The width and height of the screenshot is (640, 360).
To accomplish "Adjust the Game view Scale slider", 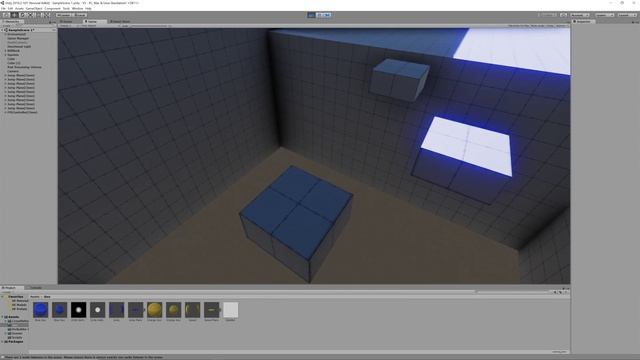I will 151,26.
